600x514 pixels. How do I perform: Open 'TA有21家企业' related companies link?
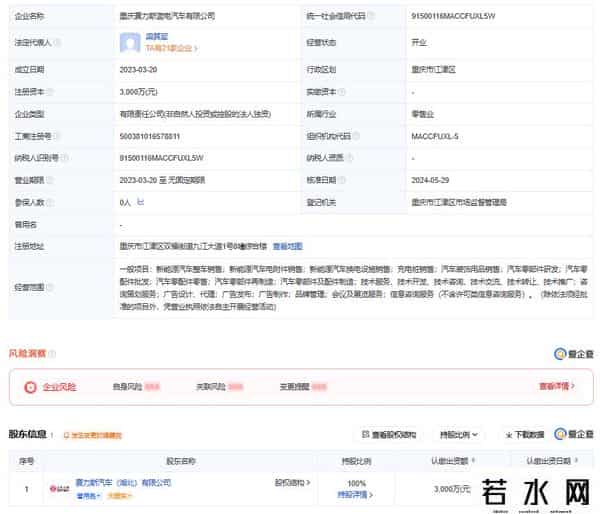coord(166,47)
